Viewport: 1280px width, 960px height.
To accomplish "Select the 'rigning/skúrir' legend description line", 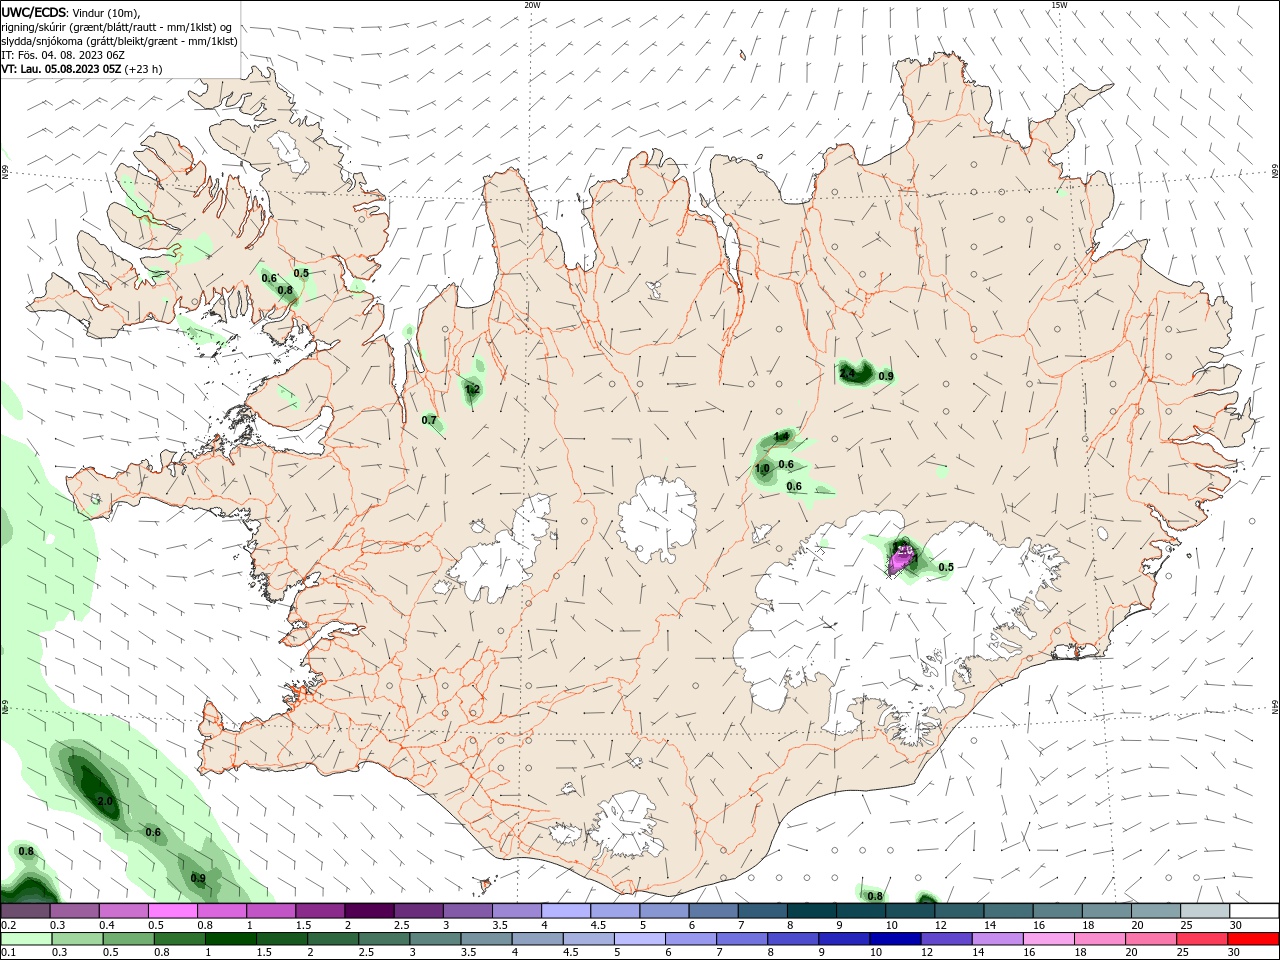I will (117, 27).
